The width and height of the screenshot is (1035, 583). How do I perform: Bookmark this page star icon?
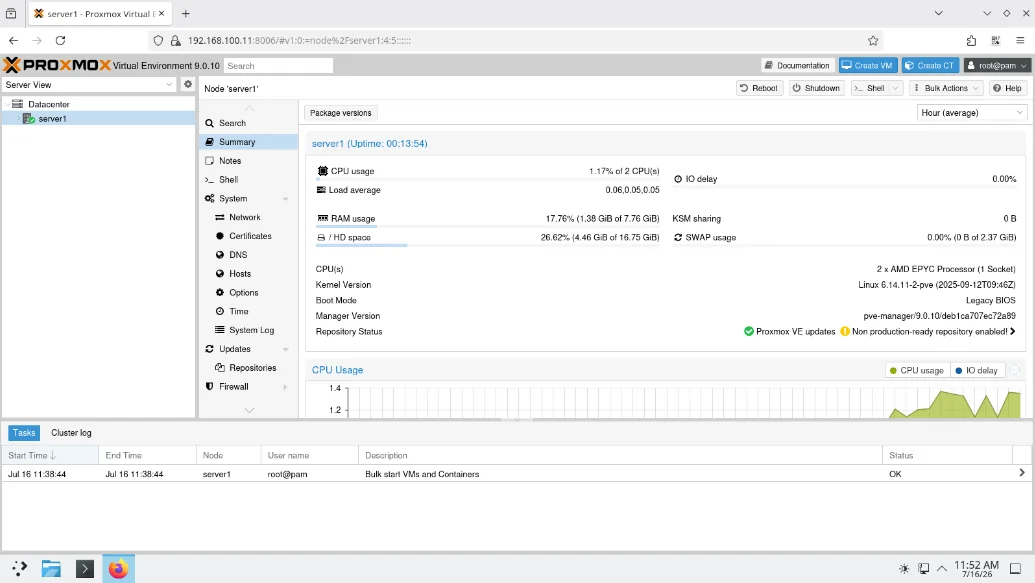pos(873,40)
